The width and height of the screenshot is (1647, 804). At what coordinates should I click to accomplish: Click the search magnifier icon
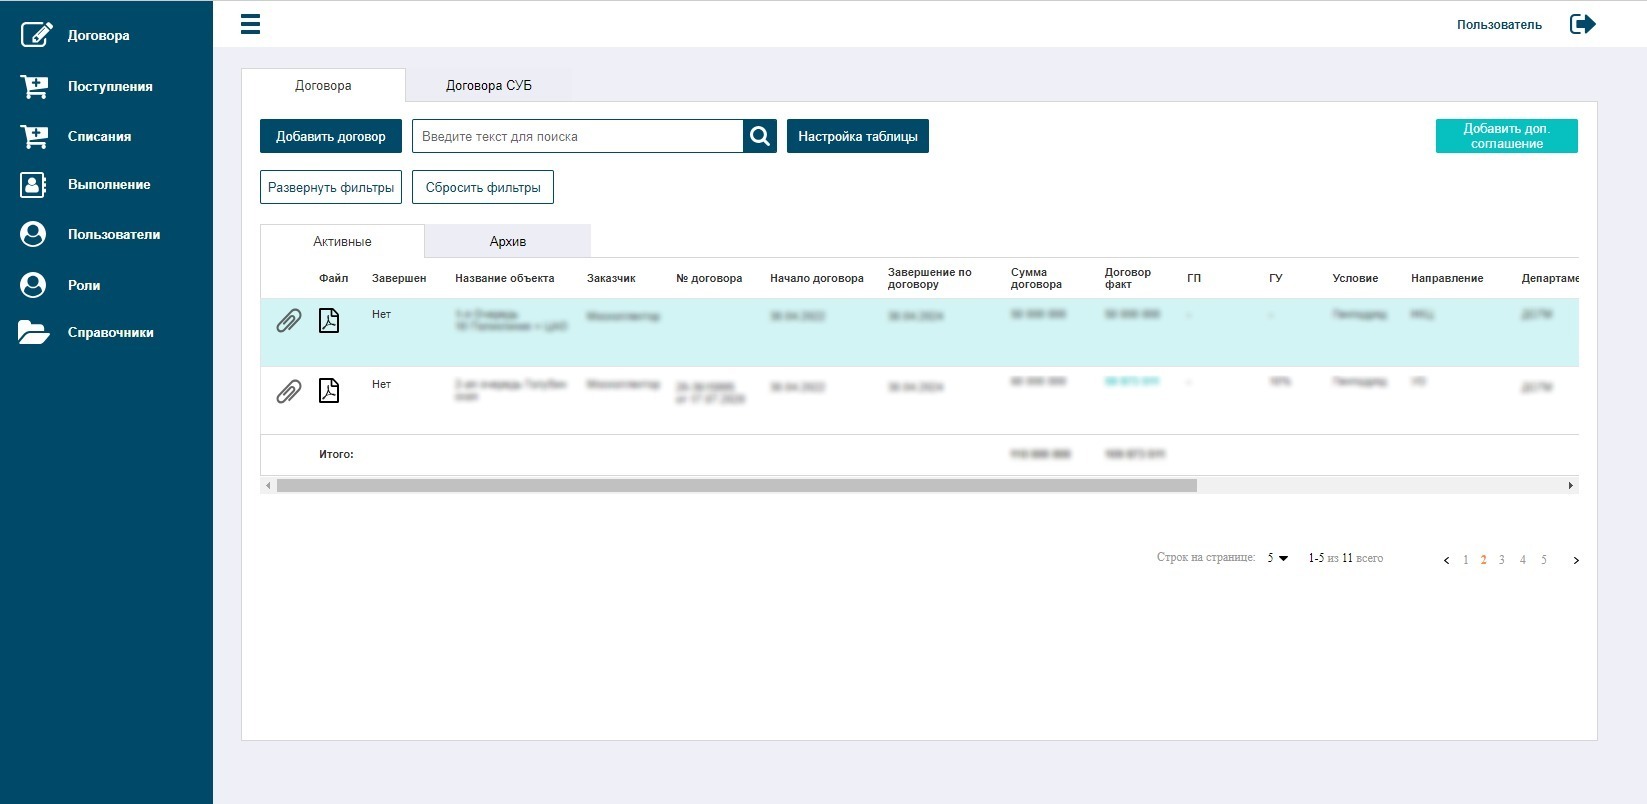760,136
